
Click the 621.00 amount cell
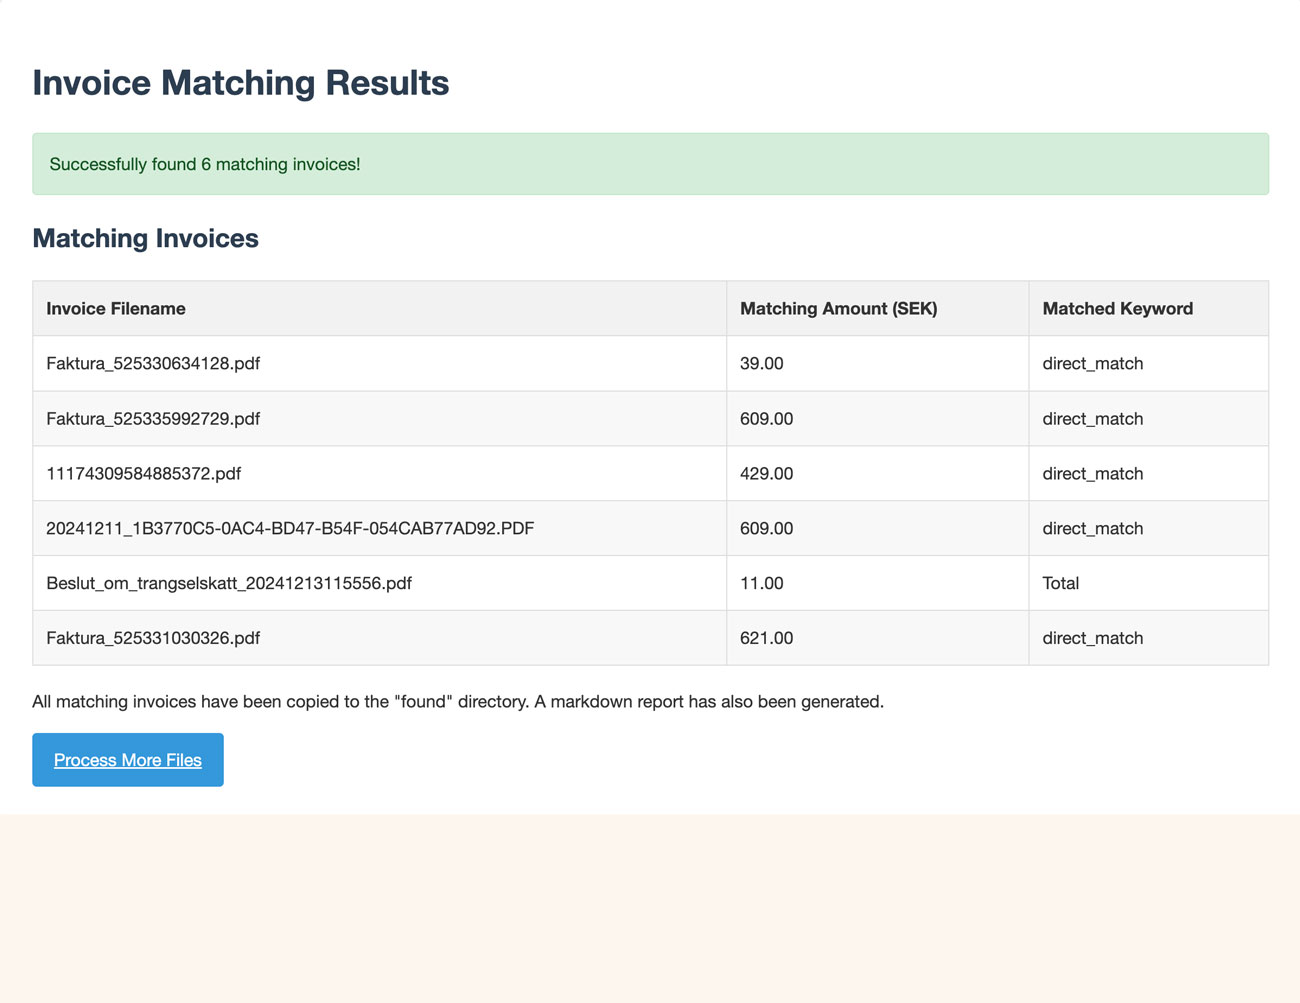tap(766, 639)
